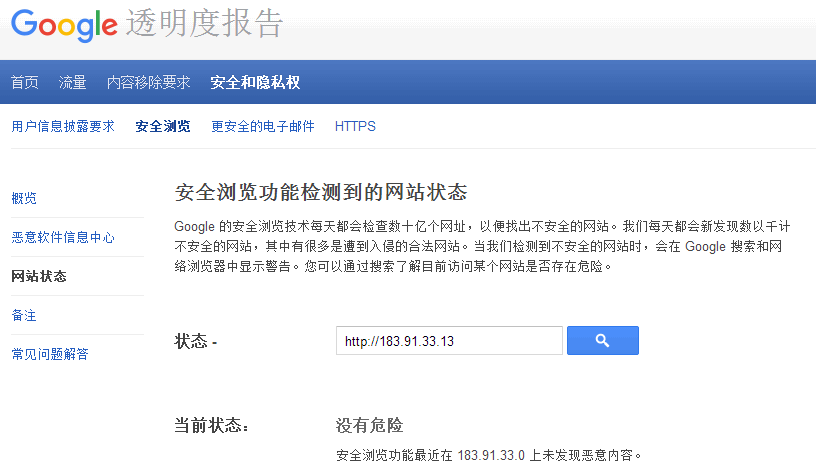816x467 pixels.
Task: Go to 常见问题解答 in the sidebar
Action: pos(52,354)
